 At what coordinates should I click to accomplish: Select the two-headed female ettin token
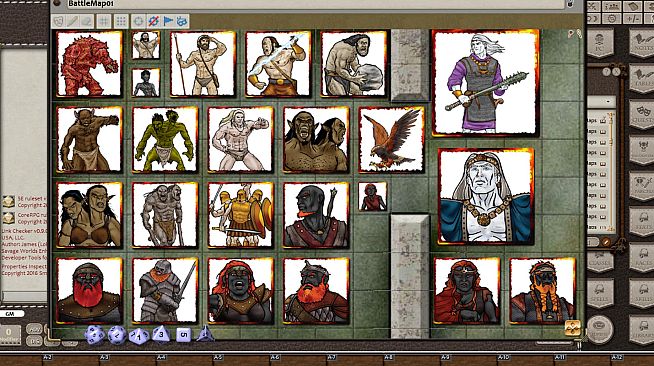pos(89,215)
